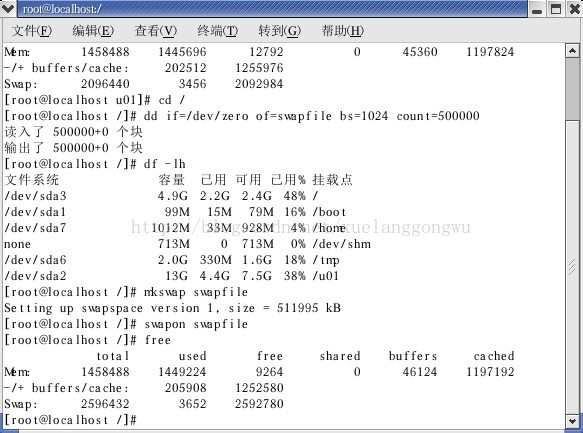Click the Mem free value 9264
Image resolution: width=583 pixels, height=433 pixels.
pos(270,372)
